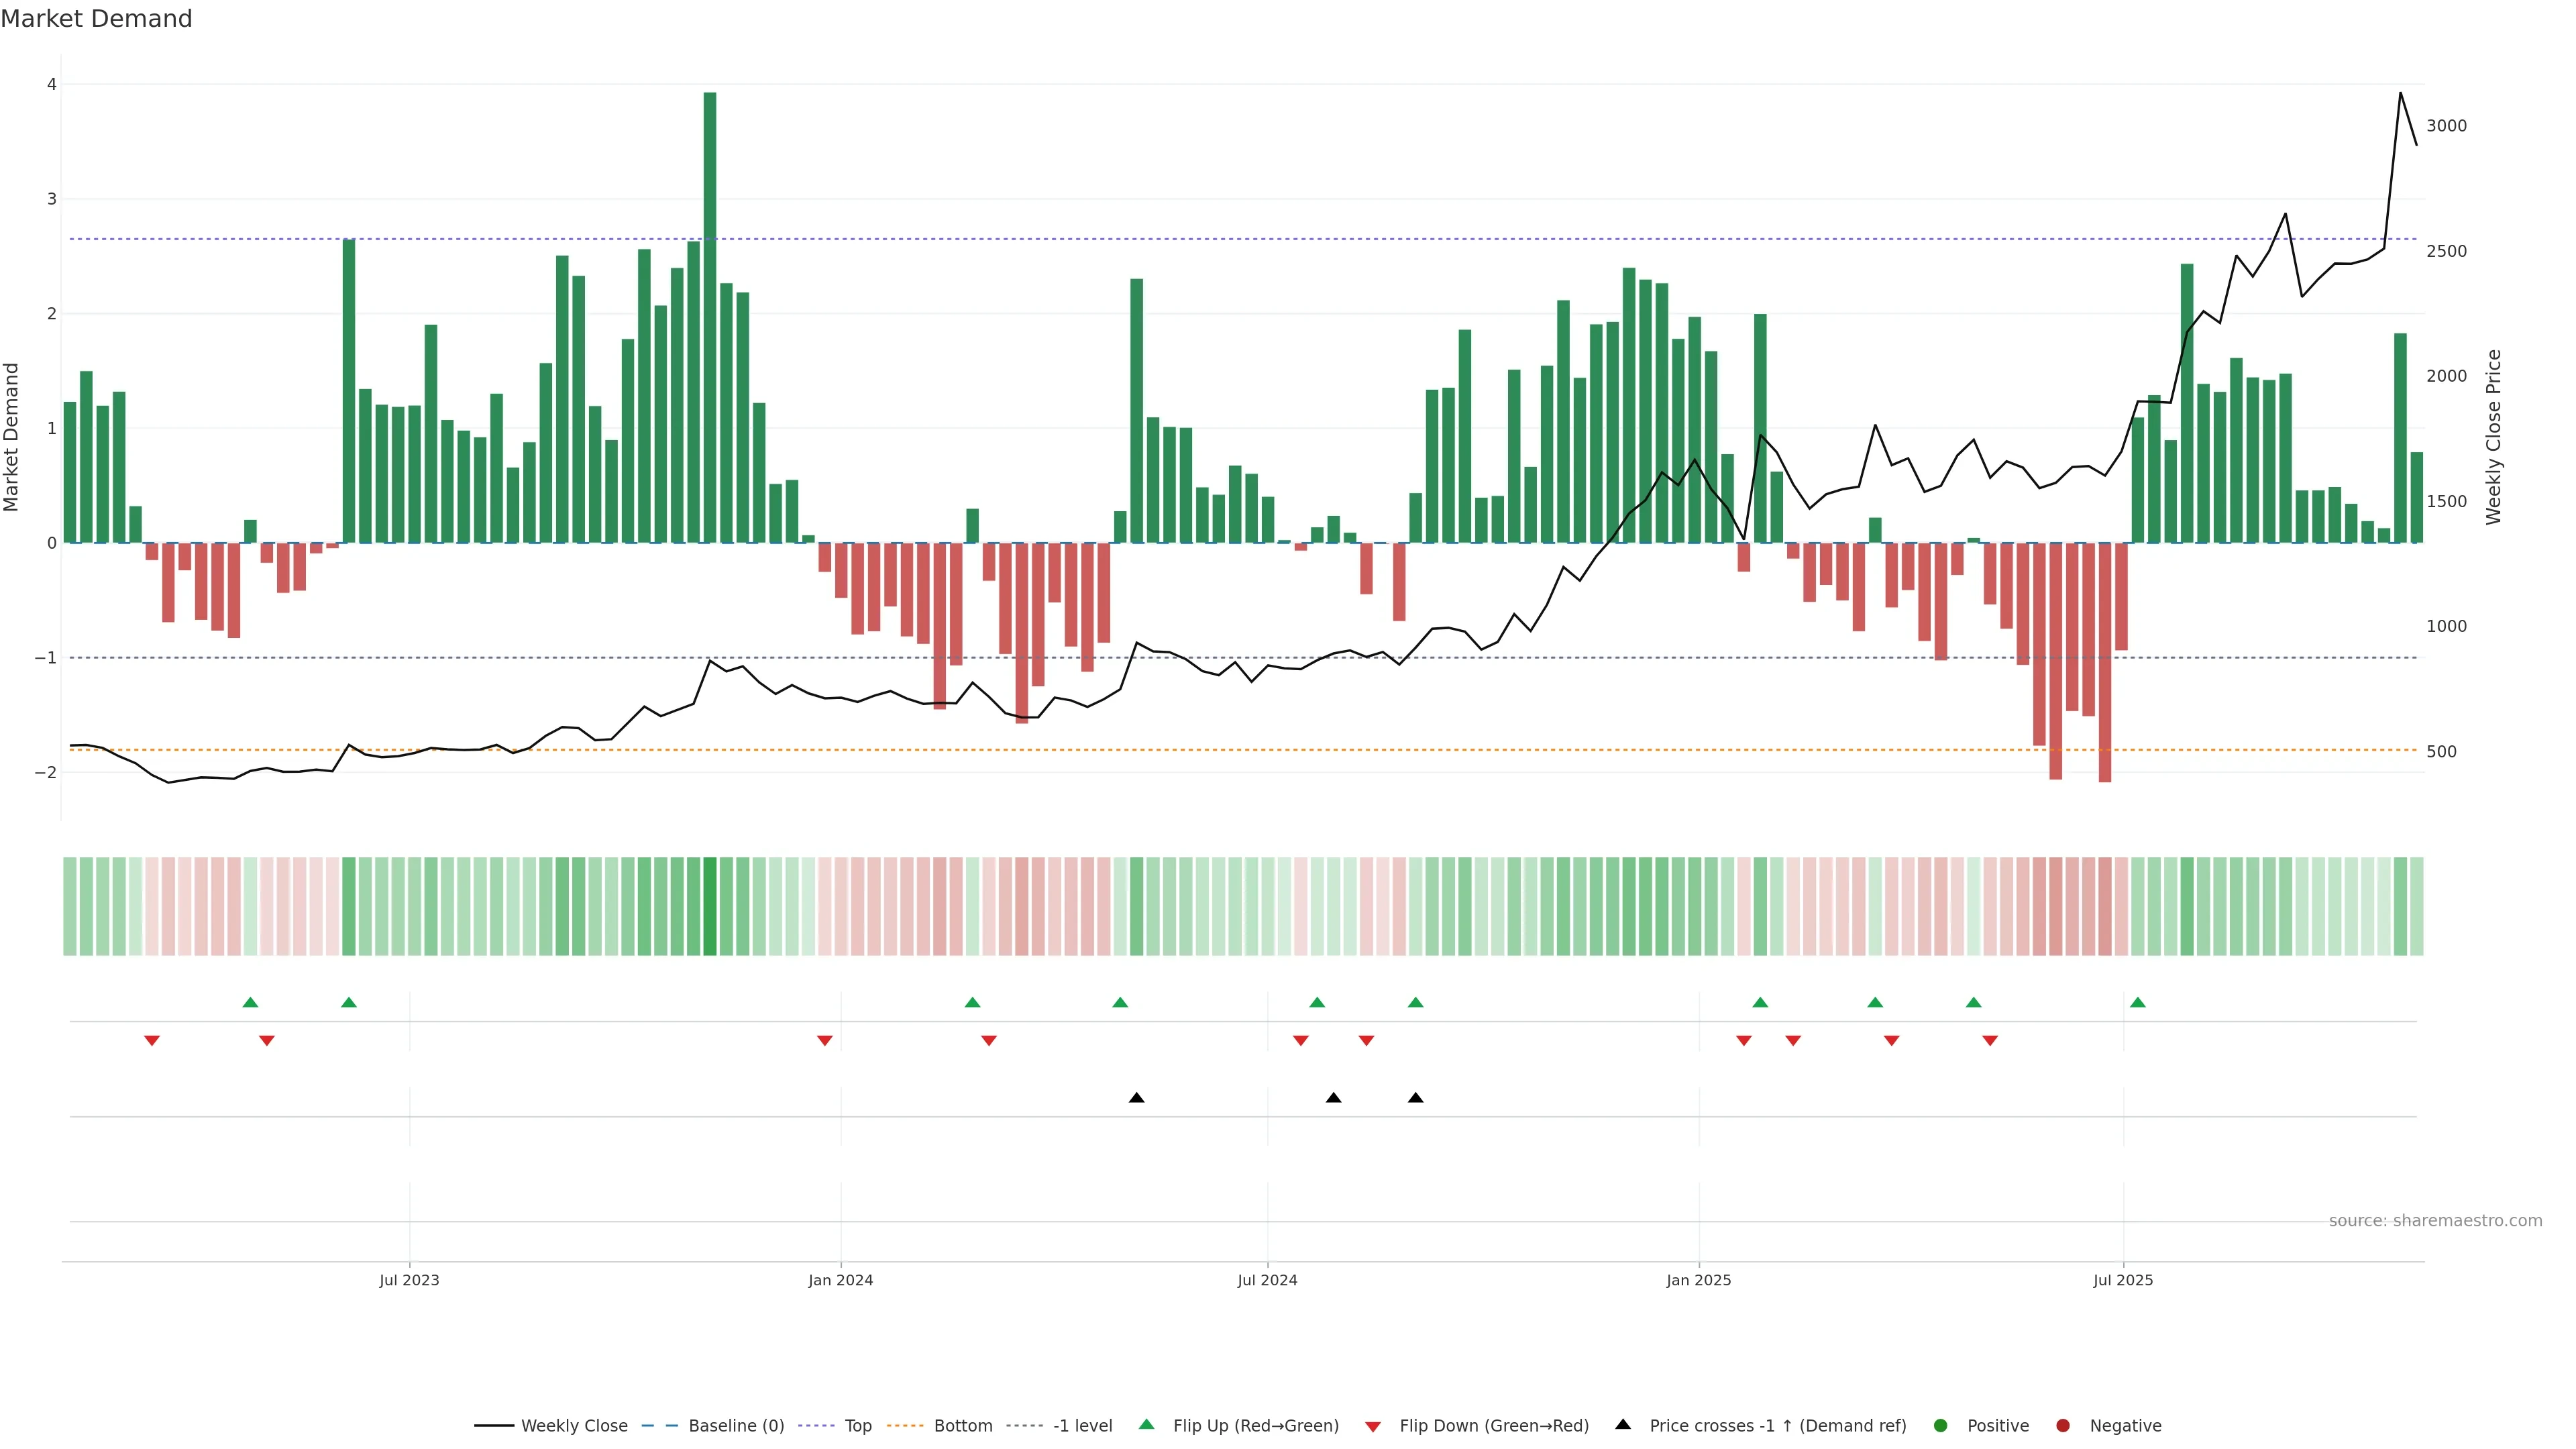Click the rightmost green flip-up marker
Screen dimensions: 2576x1449
pos(2137,1002)
